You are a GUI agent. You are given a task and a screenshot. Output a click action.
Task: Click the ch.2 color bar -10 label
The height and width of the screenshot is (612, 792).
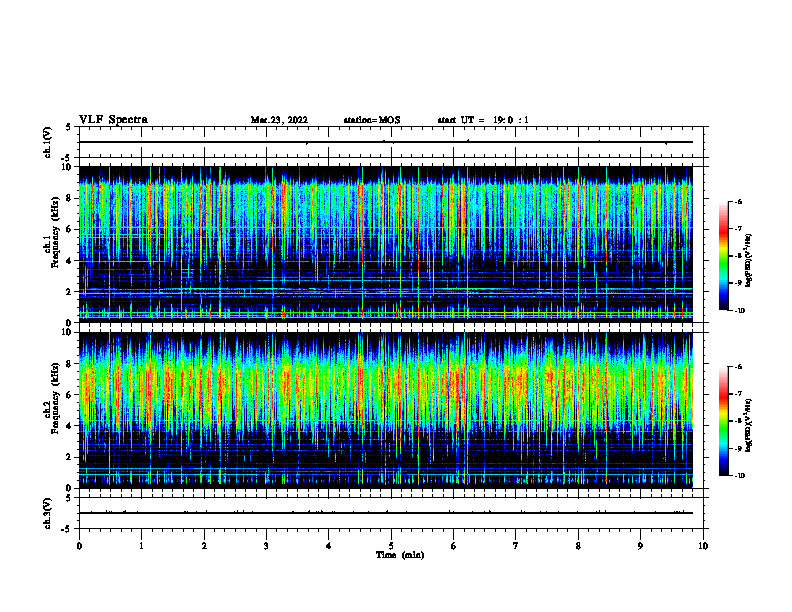[x=739, y=476]
